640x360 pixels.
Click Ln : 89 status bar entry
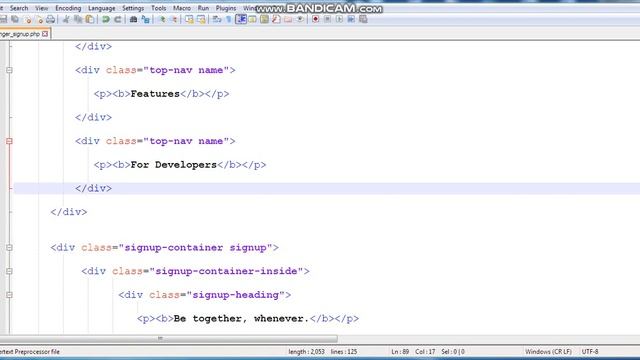coord(400,352)
